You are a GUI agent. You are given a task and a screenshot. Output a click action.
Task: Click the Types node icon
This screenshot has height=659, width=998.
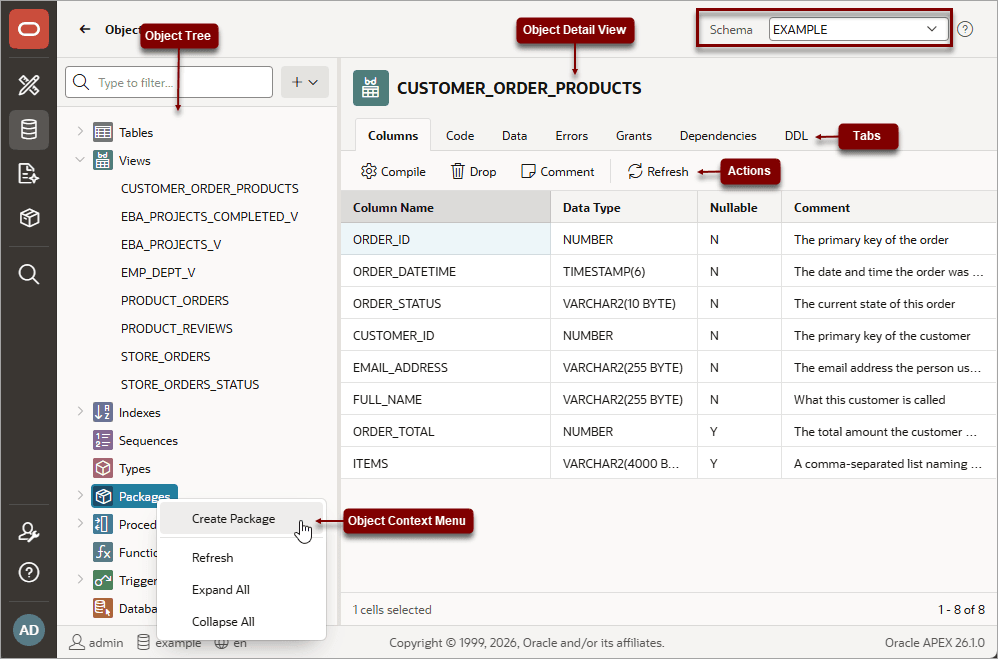coord(103,469)
